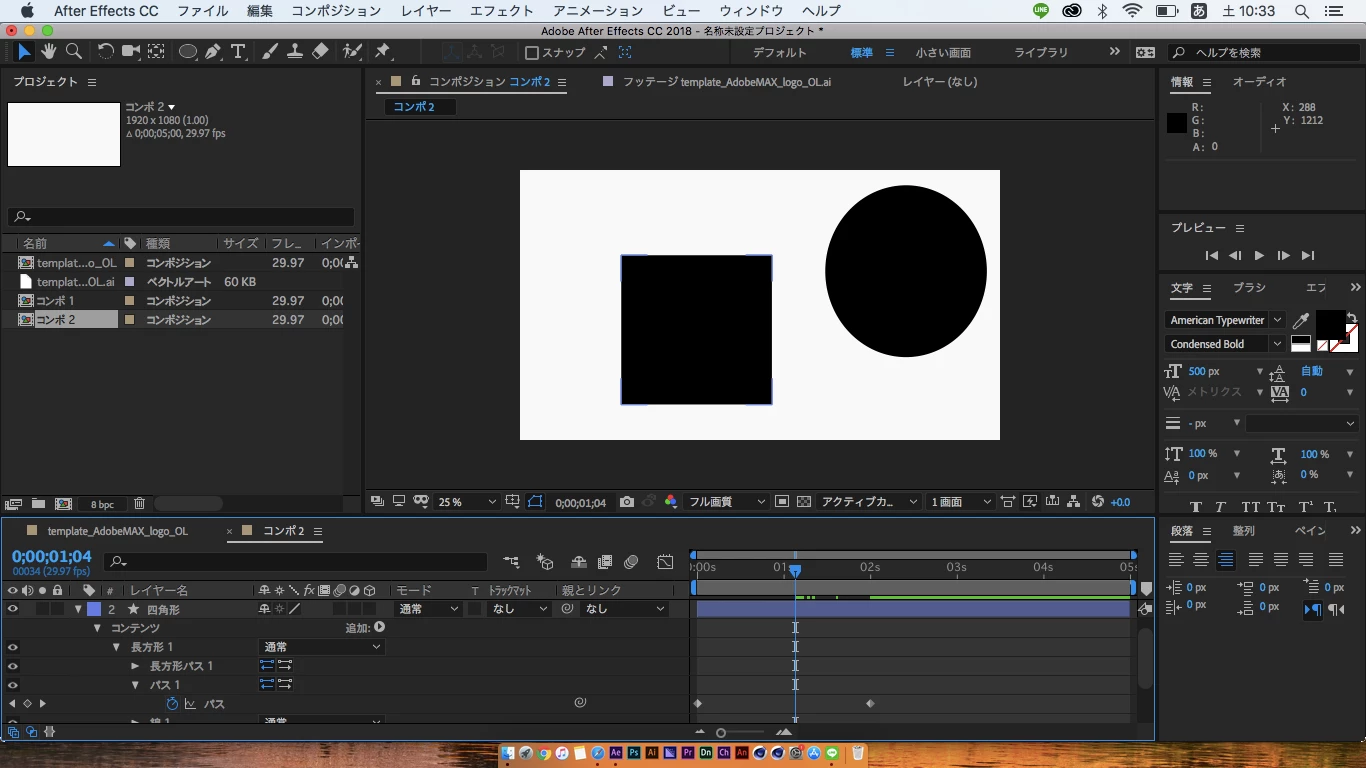1366x768 pixels.
Task: Select the Zoom magnifier tool
Action: click(73, 52)
